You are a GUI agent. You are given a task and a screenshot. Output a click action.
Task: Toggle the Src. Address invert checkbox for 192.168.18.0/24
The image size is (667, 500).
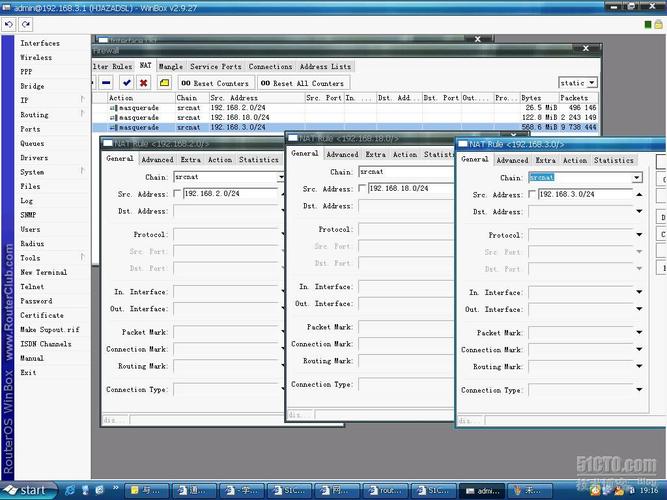362,188
